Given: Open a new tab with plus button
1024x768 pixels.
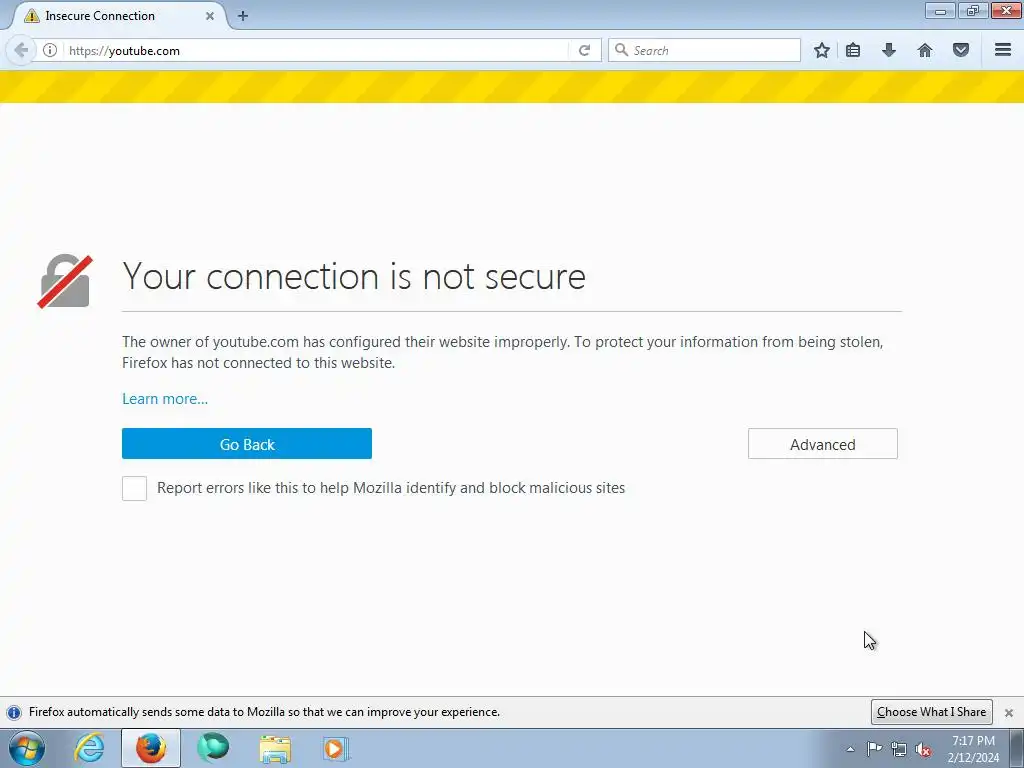Looking at the screenshot, I should click(243, 16).
